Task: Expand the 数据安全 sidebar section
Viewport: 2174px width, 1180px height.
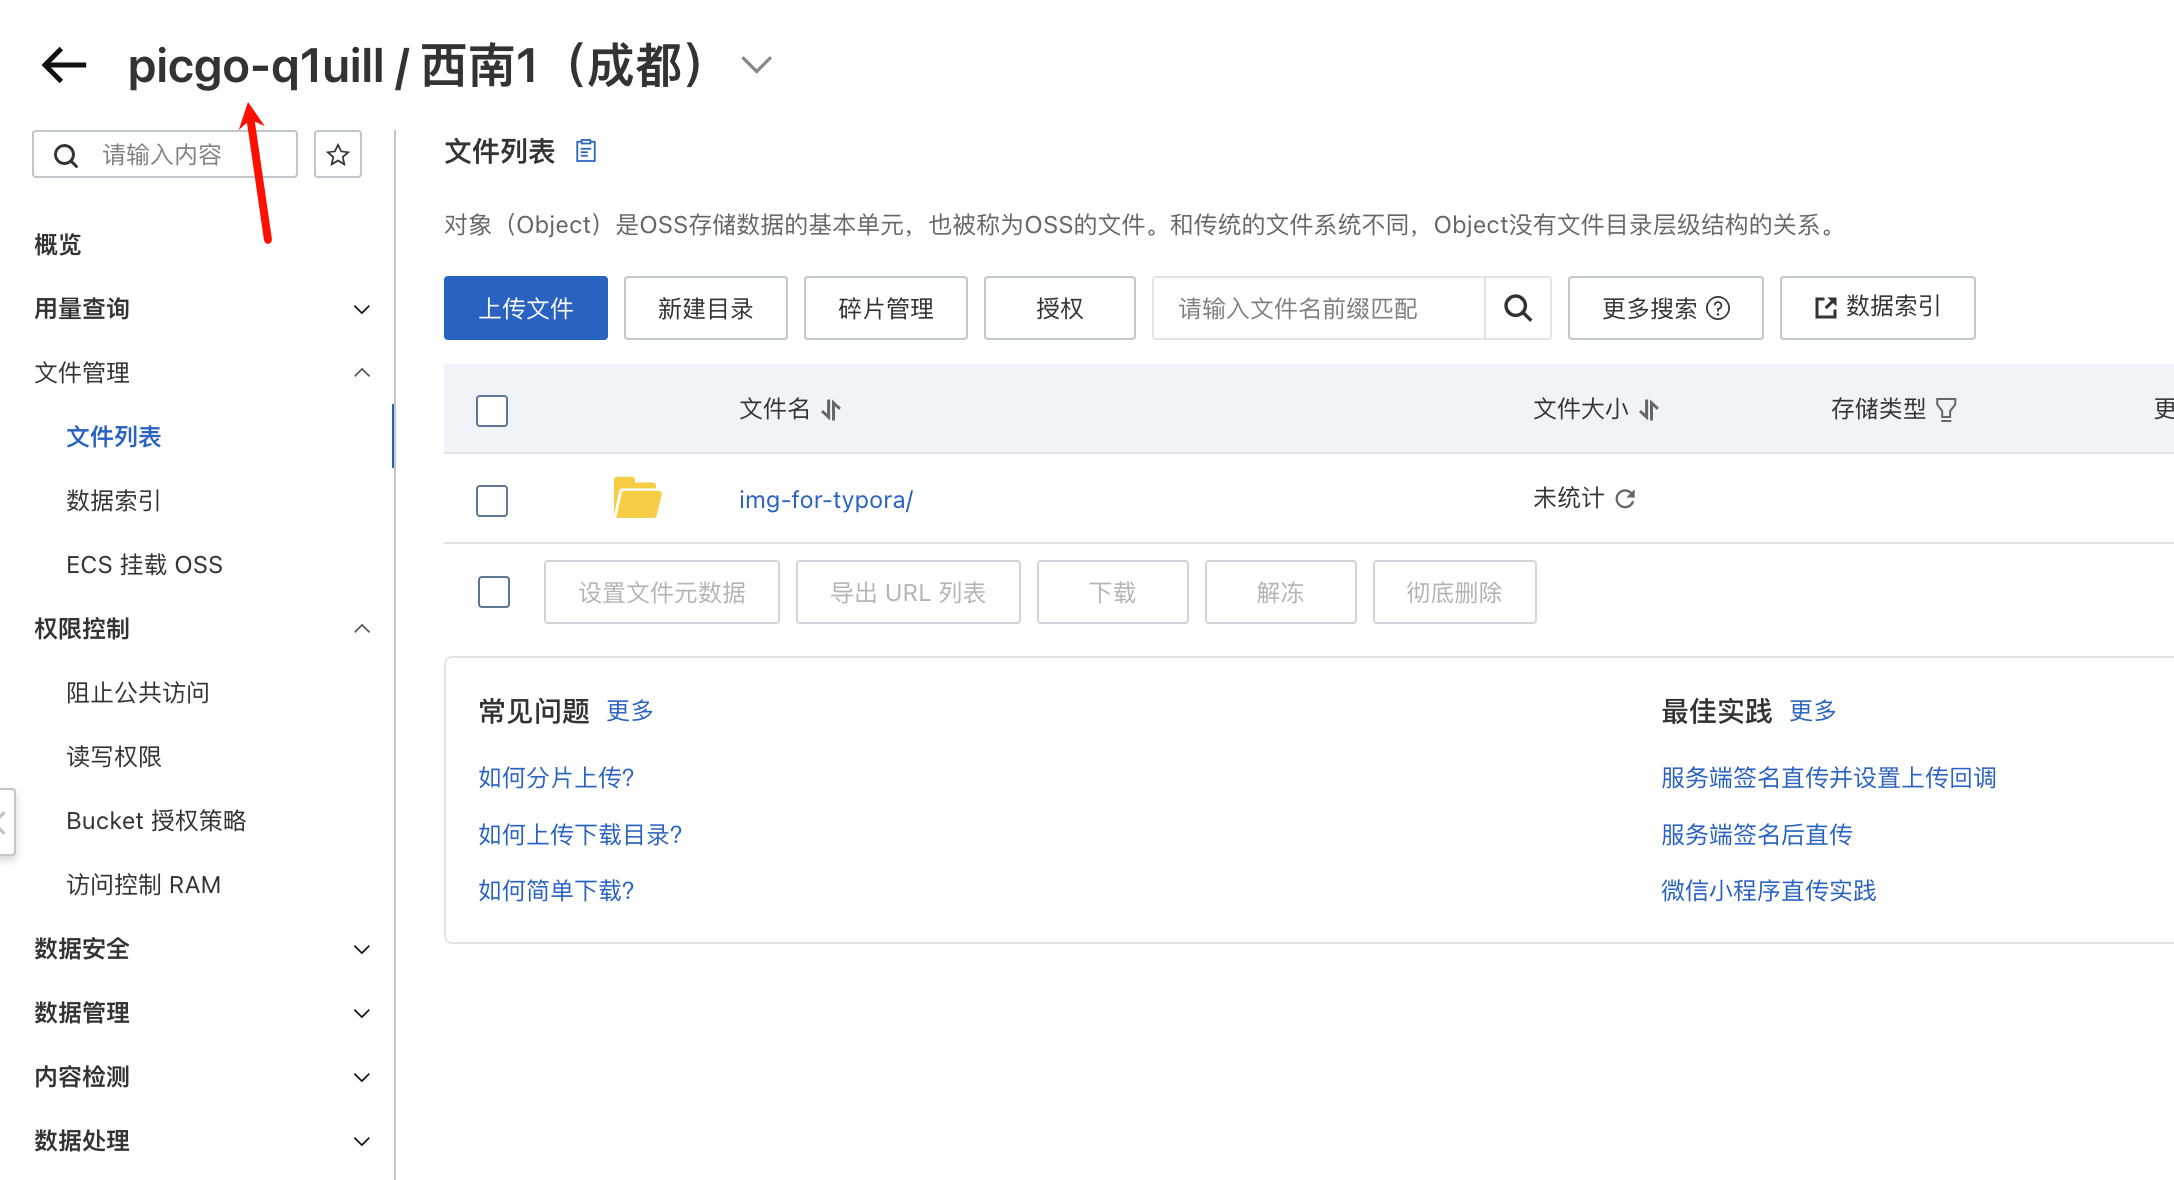Action: 361,949
